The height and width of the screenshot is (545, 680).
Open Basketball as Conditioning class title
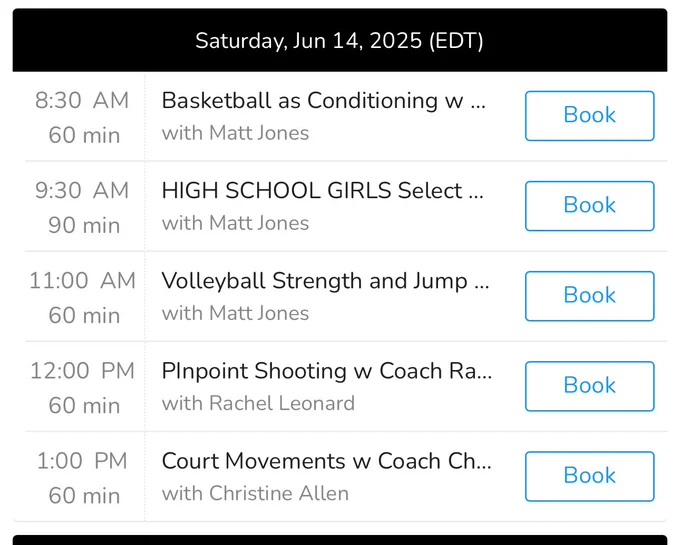pyautogui.click(x=324, y=101)
